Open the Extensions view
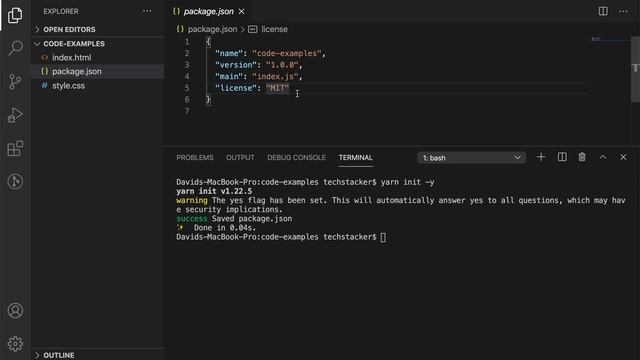Image resolution: width=640 pixels, height=360 pixels. click(x=15, y=148)
